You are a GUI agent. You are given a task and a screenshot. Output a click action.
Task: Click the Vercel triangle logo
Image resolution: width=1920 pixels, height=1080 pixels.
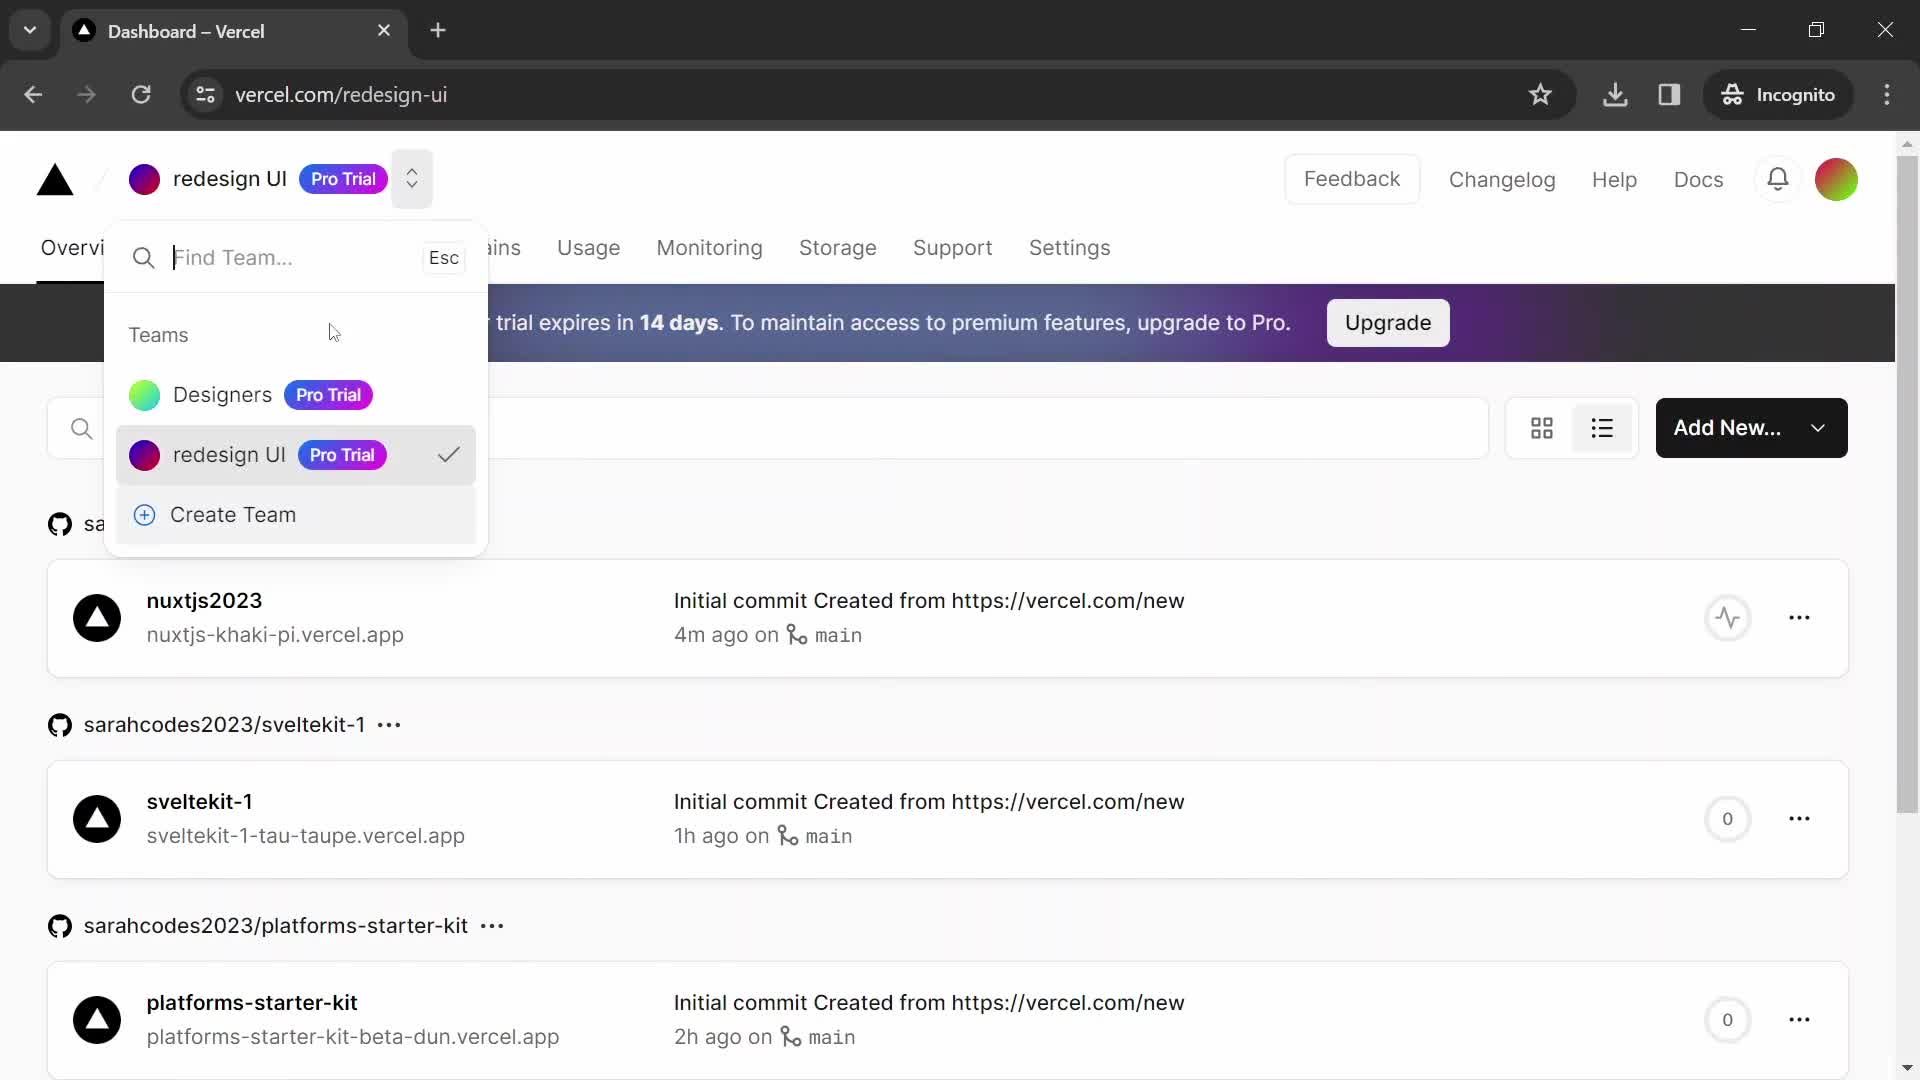click(x=55, y=180)
